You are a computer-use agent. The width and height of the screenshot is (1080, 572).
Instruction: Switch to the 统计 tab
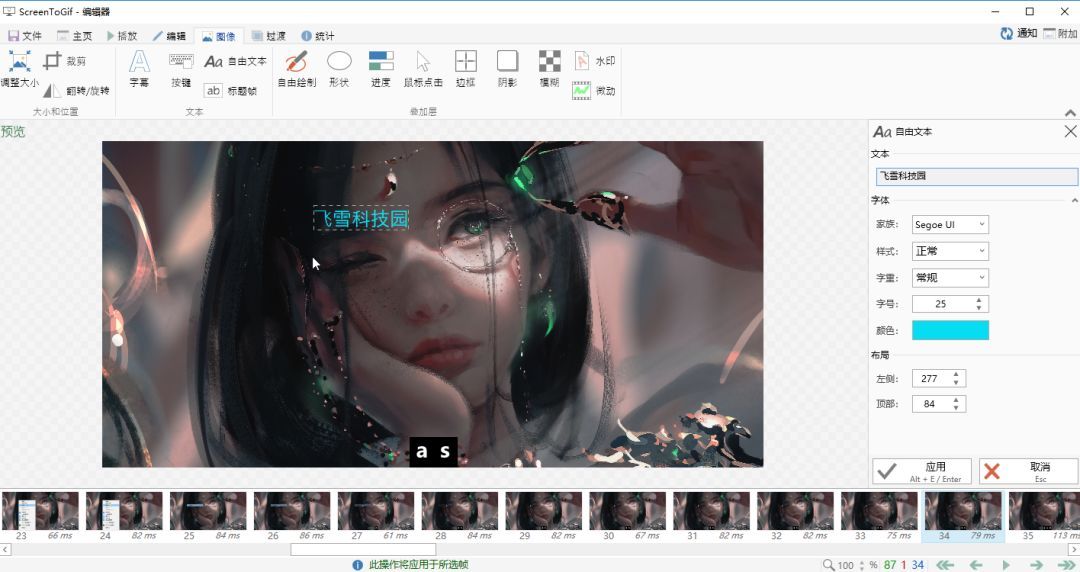coord(318,36)
